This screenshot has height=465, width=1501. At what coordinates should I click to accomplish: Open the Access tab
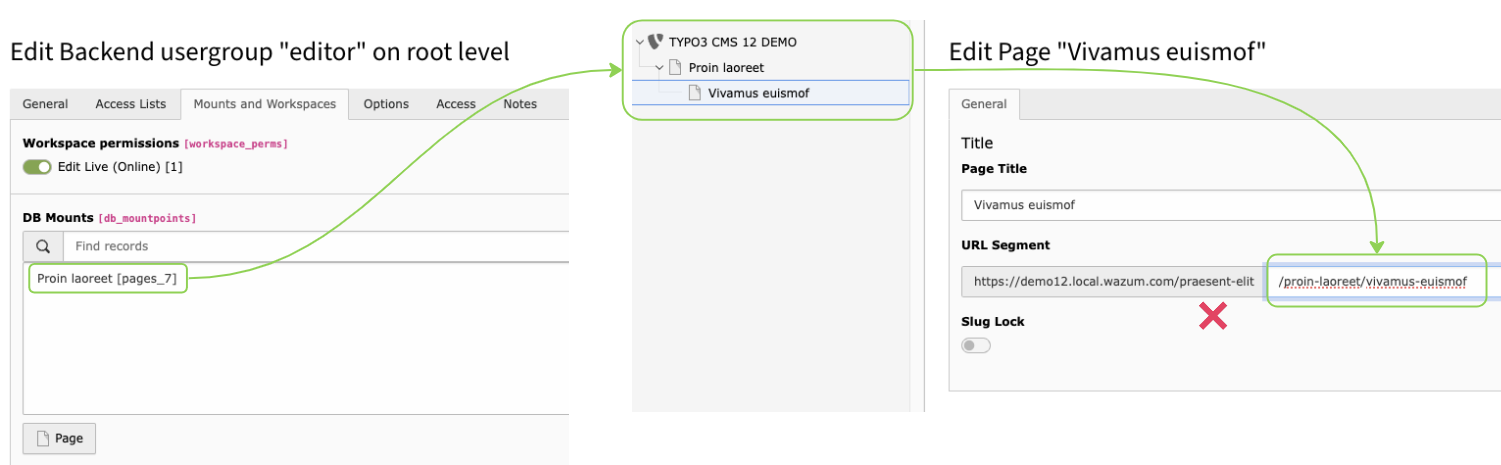456,104
